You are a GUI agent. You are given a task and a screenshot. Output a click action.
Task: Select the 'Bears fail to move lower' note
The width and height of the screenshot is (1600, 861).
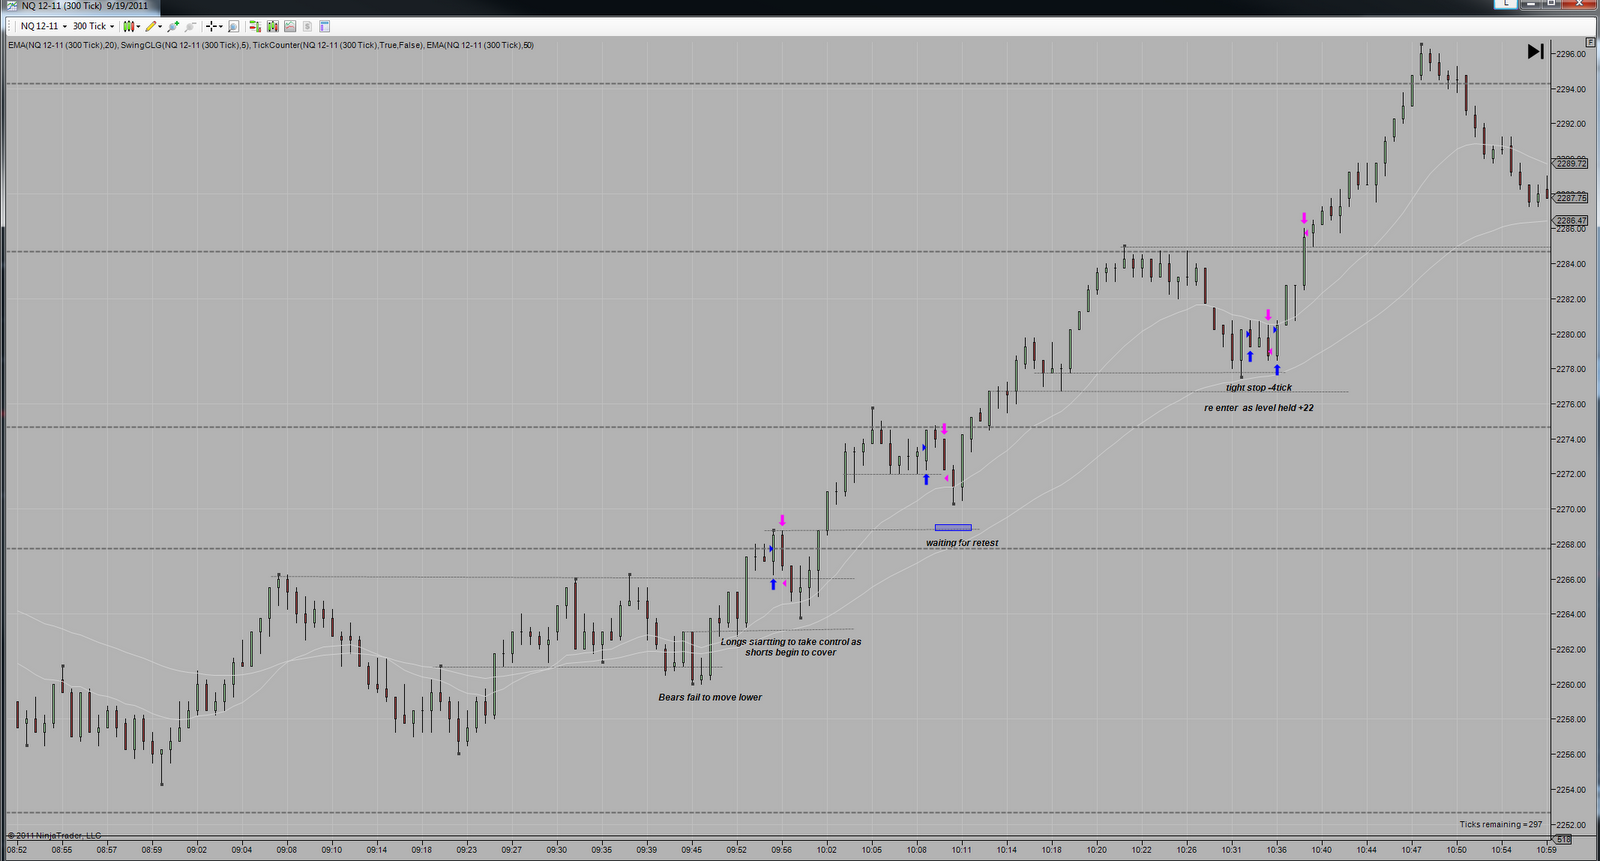710,697
